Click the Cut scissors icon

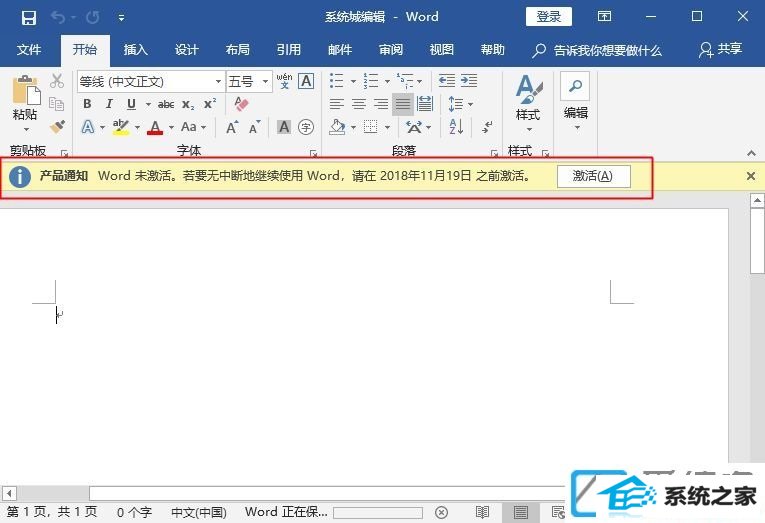pos(57,81)
